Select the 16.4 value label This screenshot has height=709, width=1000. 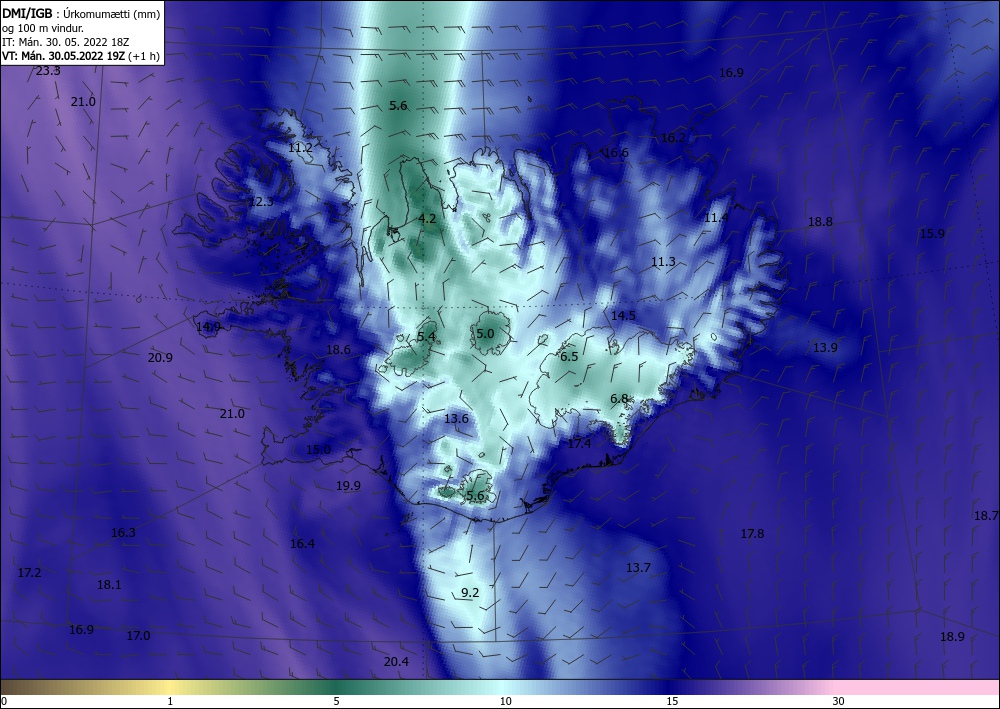coord(302,544)
